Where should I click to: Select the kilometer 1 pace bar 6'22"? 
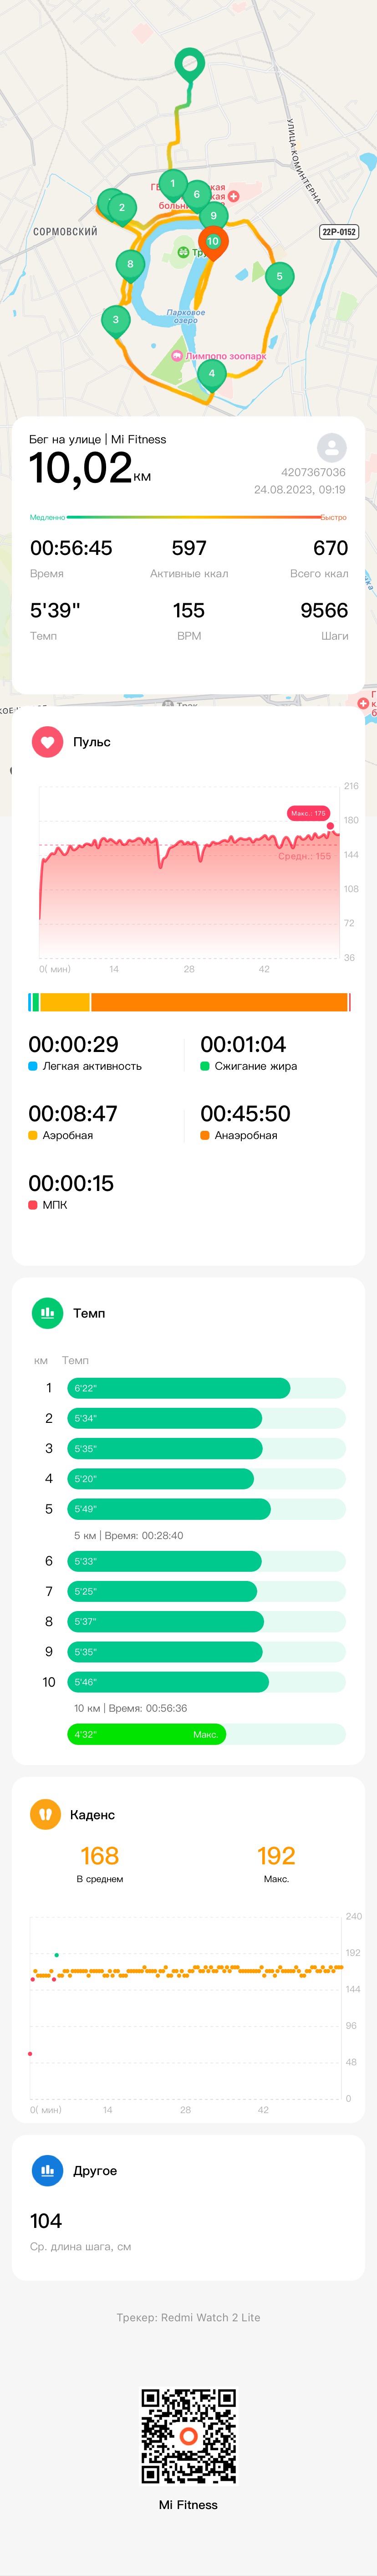point(178,1388)
